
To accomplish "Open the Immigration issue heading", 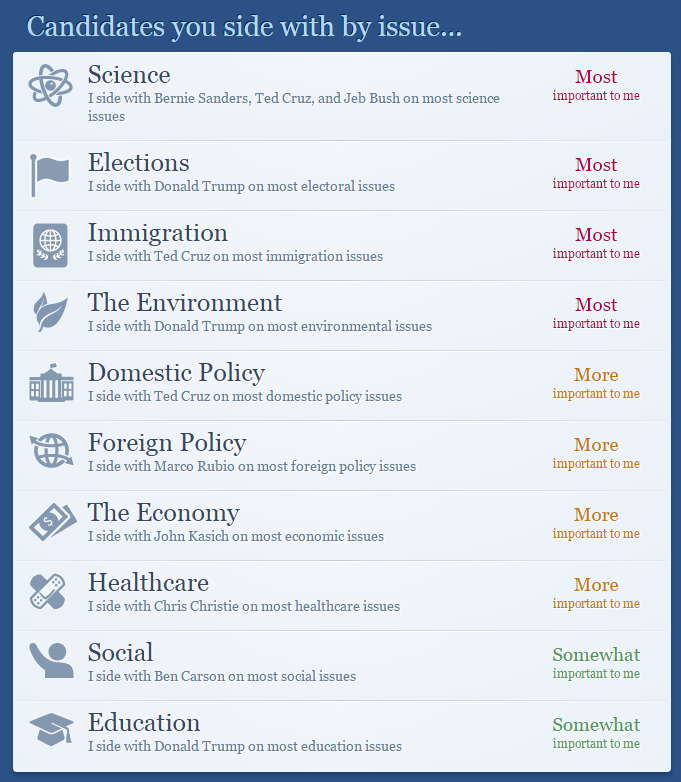I will tap(157, 233).
